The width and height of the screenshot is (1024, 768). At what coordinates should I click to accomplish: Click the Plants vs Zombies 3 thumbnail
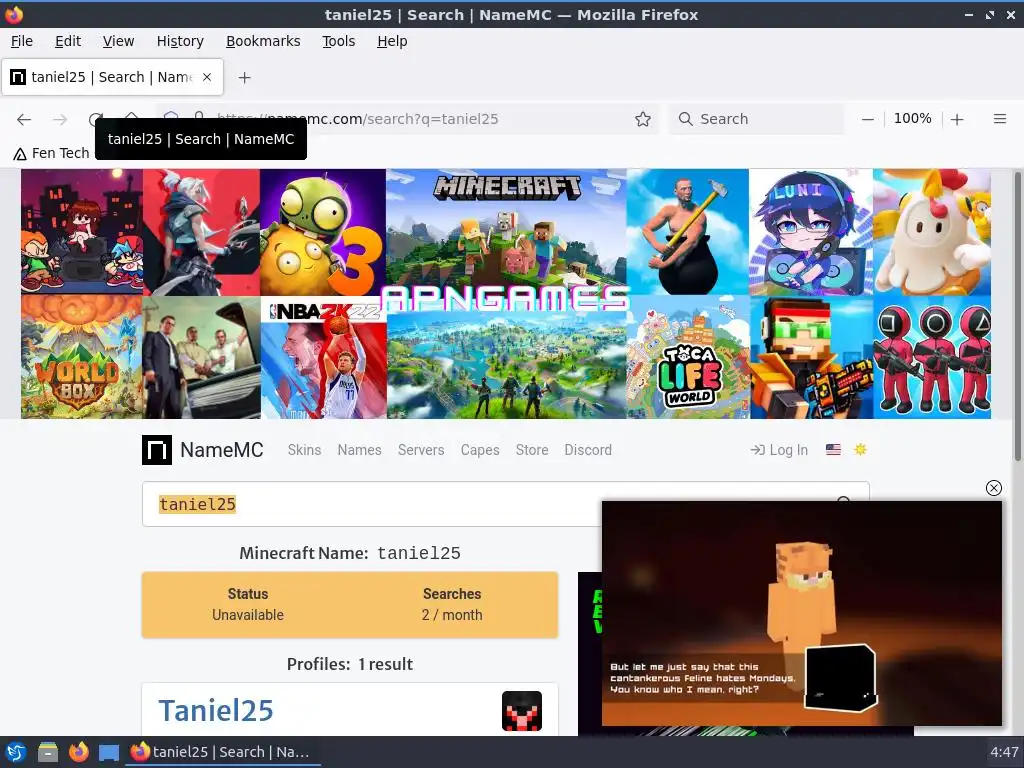(323, 232)
